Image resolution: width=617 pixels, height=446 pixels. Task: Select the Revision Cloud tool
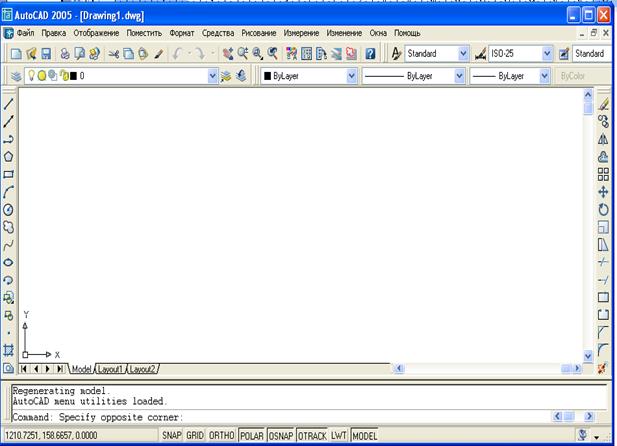tap(8, 227)
